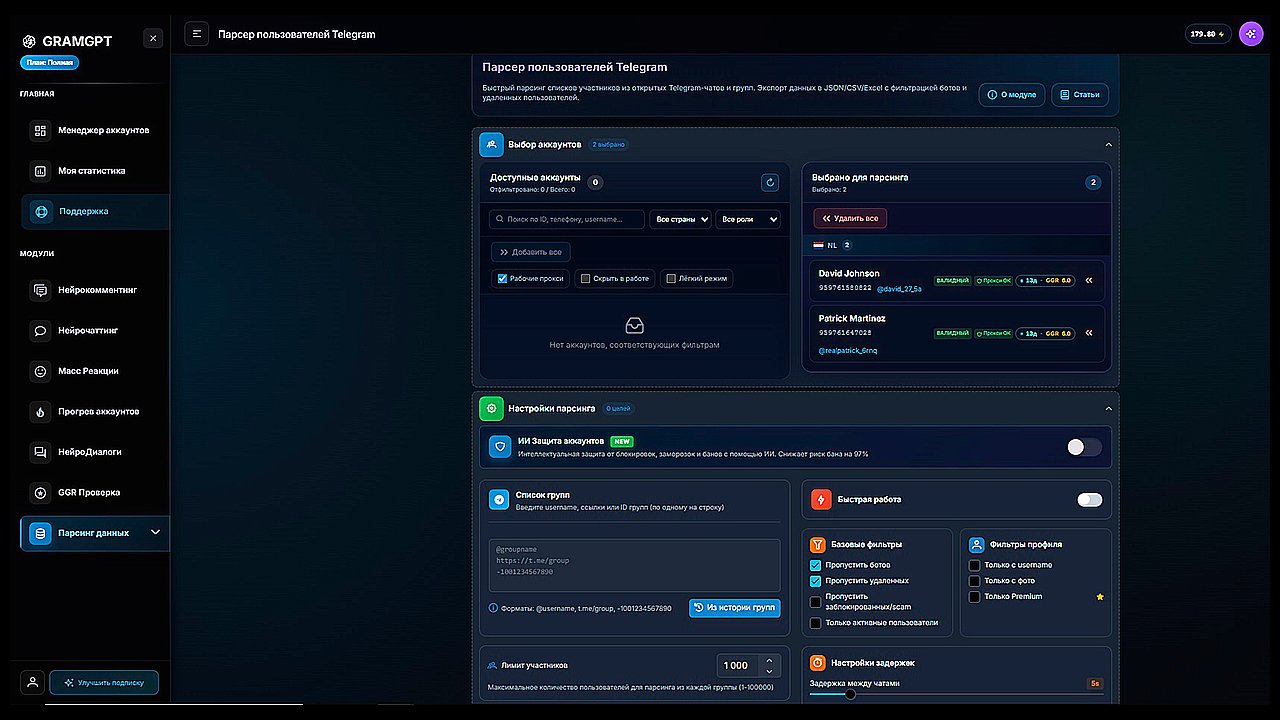Click the chat icon of НейроДиалоги
The image size is (1280, 720).
point(40,452)
